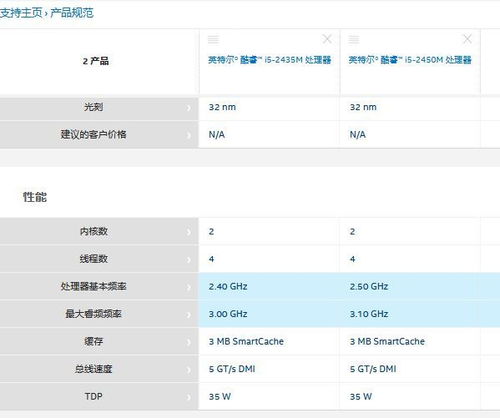This screenshot has height=418, width=500.
Task: Click the 总线速度 row label
Action: point(93,369)
